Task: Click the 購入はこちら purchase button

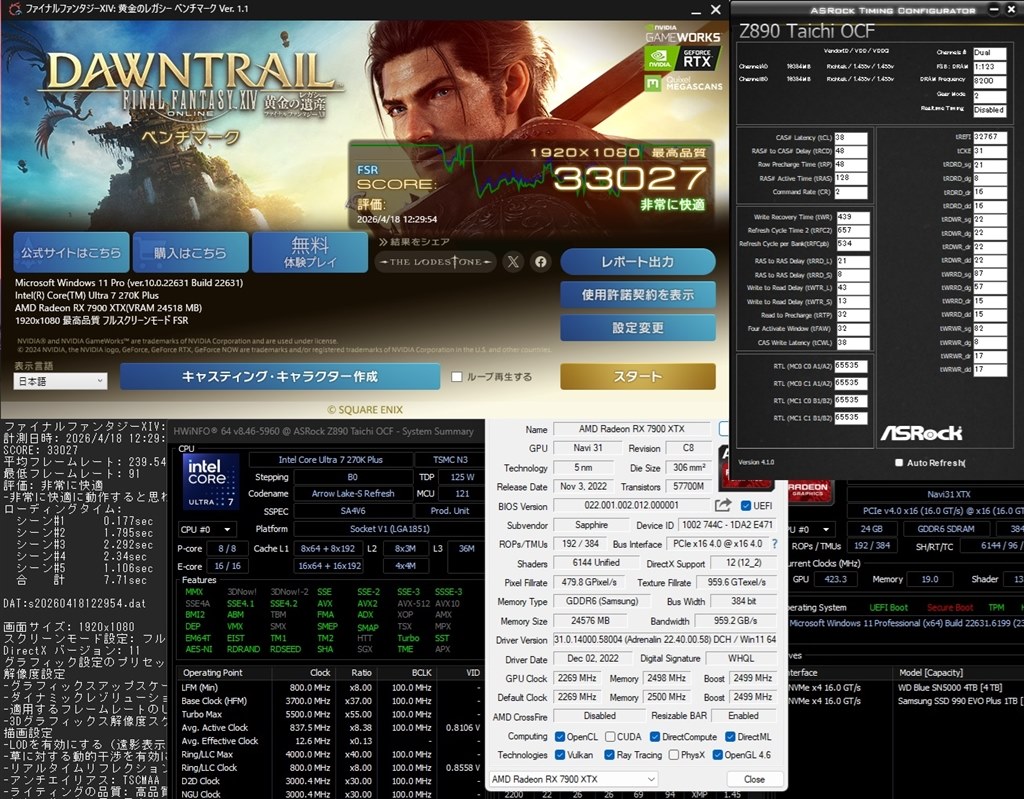Action: click(x=190, y=252)
